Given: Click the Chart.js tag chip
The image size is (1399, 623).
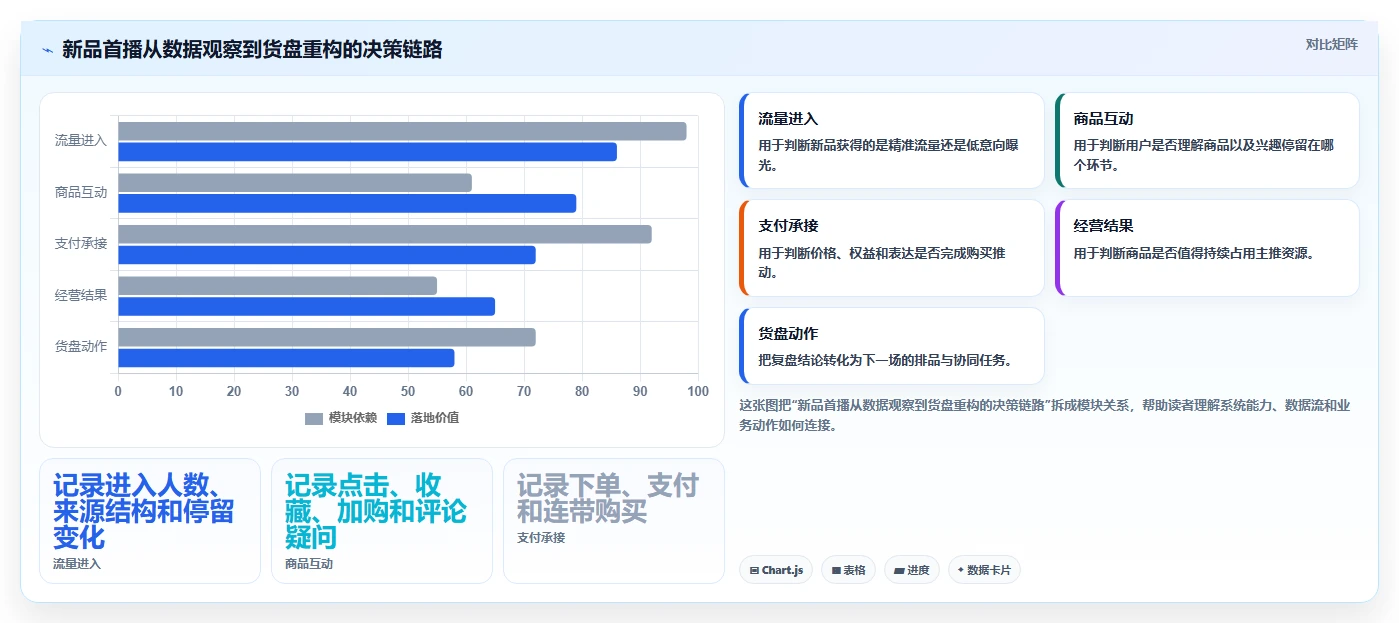Looking at the screenshot, I should coord(776,570).
